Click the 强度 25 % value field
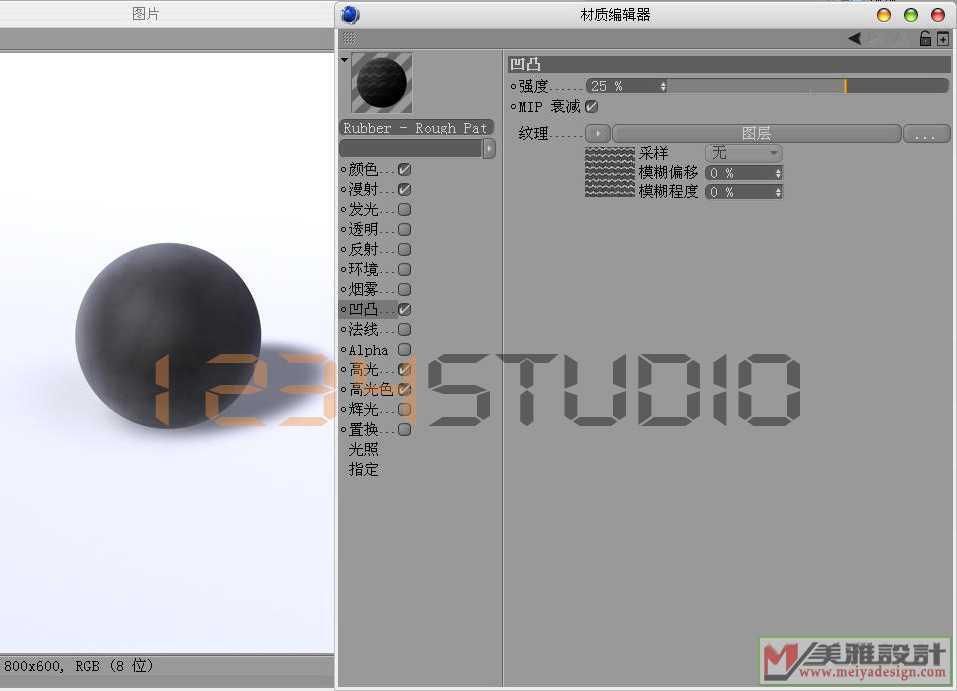Viewport: 957px width, 691px height. pyautogui.click(x=623, y=86)
